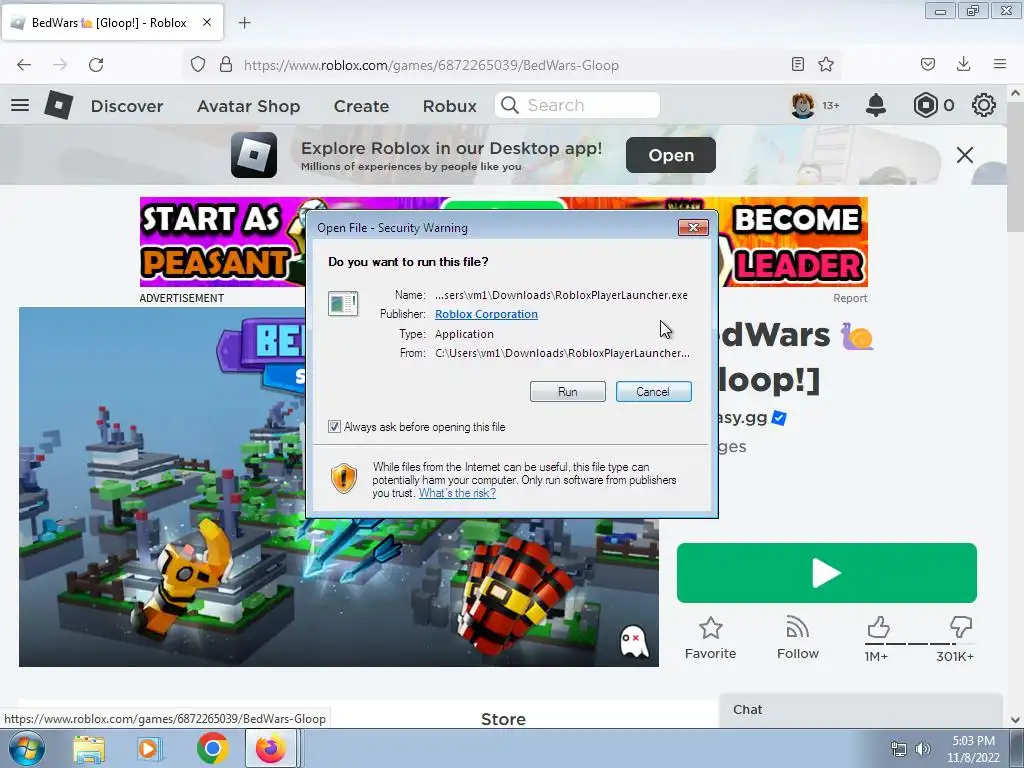Click the Firefox taskbar icon
1024x768 pixels.
(x=271, y=748)
